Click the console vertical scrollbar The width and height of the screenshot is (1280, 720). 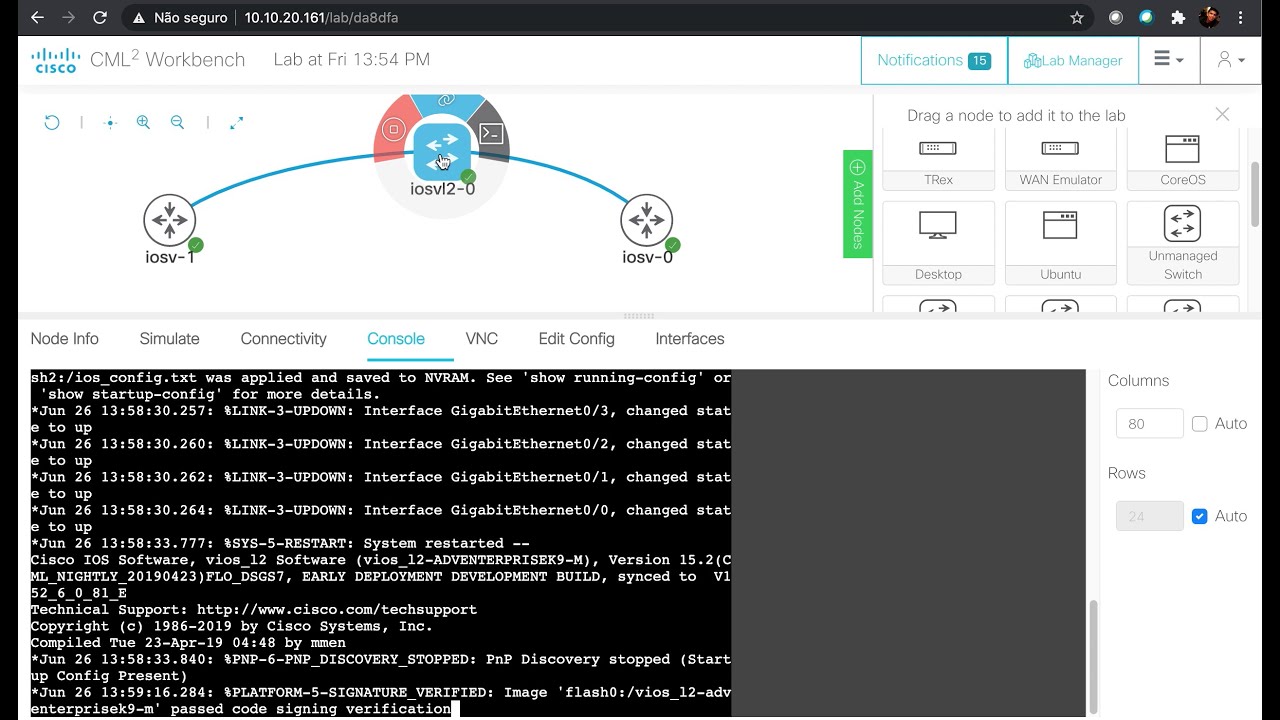click(x=1092, y=657)
